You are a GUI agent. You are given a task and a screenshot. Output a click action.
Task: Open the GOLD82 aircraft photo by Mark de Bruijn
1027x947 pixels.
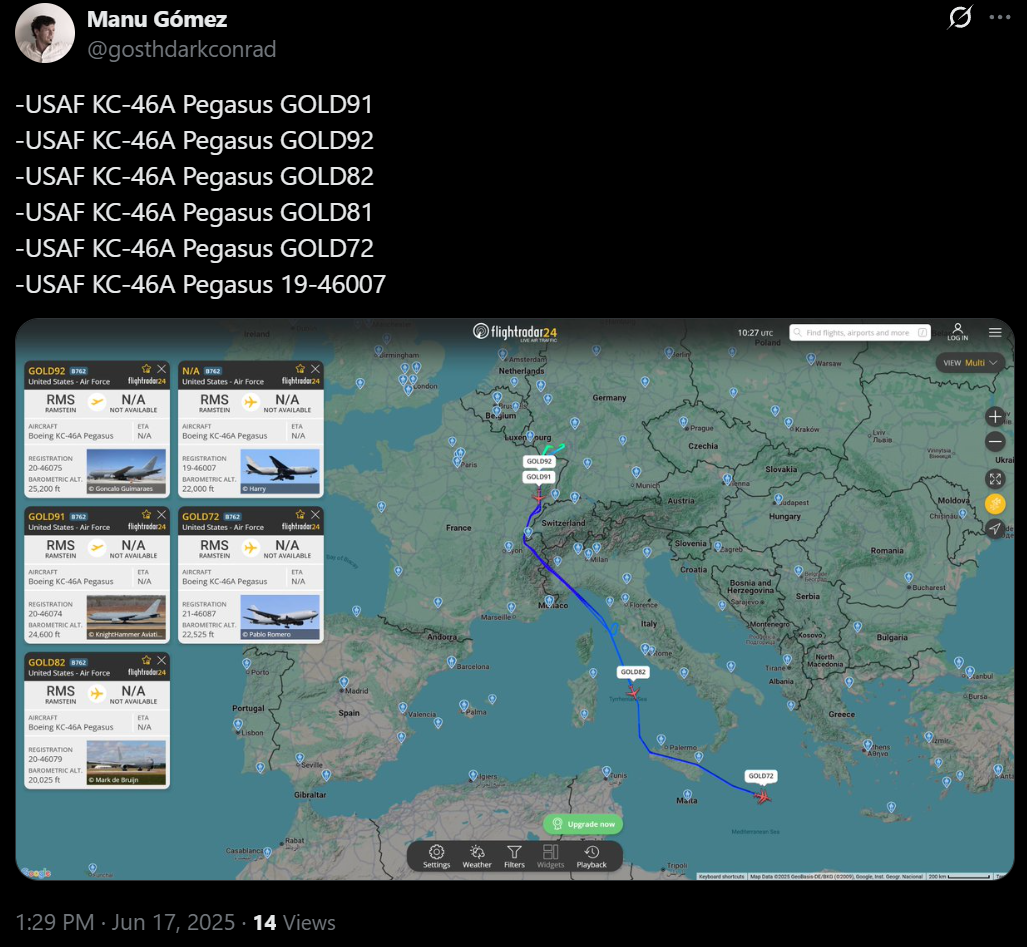click(x=126, y=763)
